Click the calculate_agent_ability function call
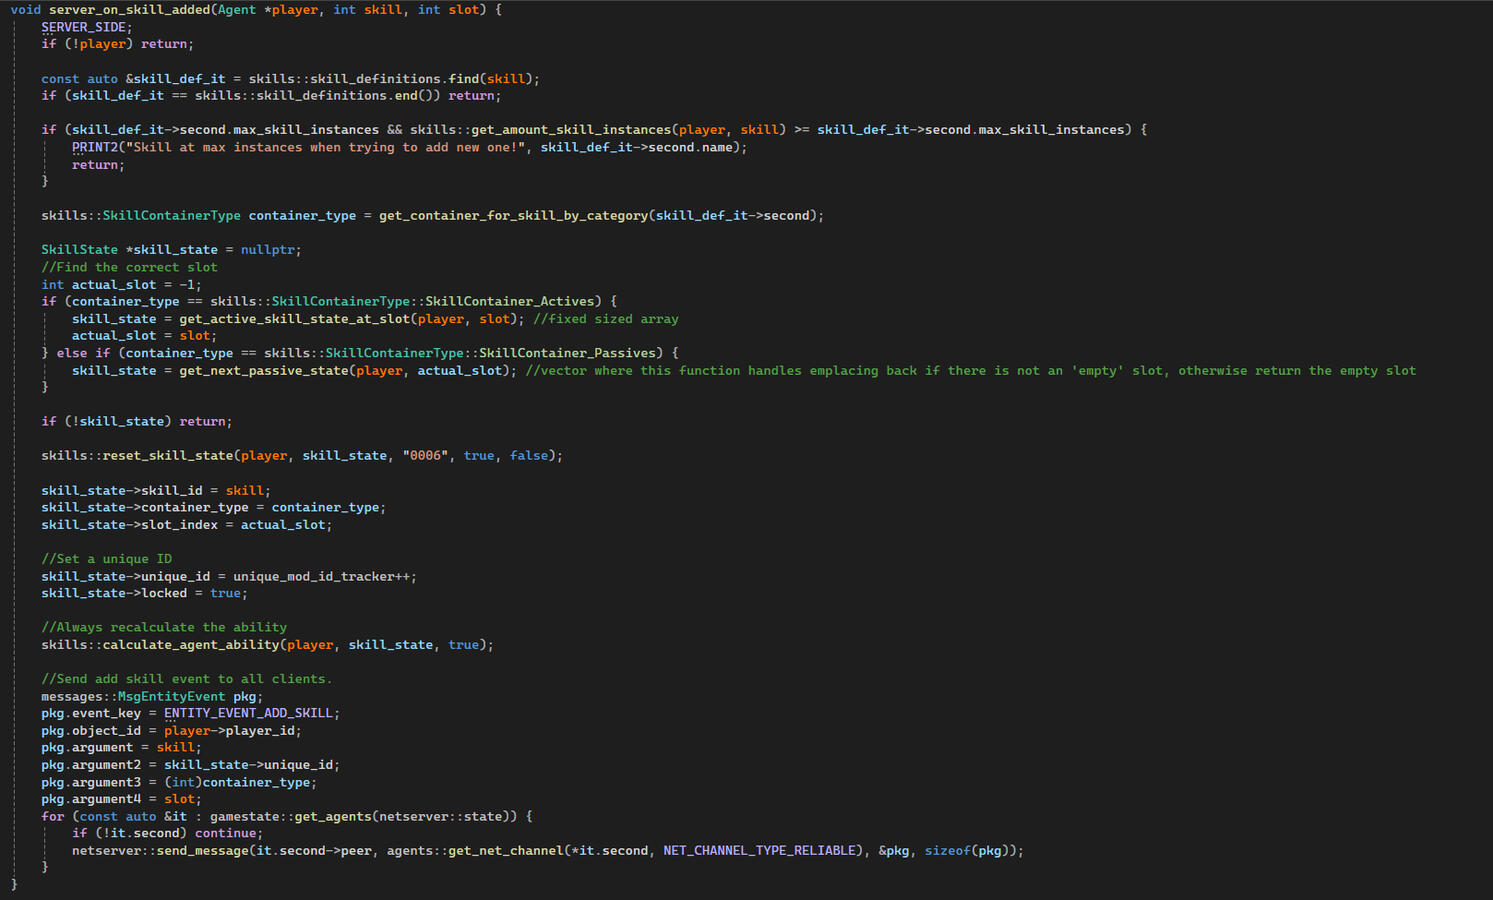1493x900 pixels. tap(190, 645)
